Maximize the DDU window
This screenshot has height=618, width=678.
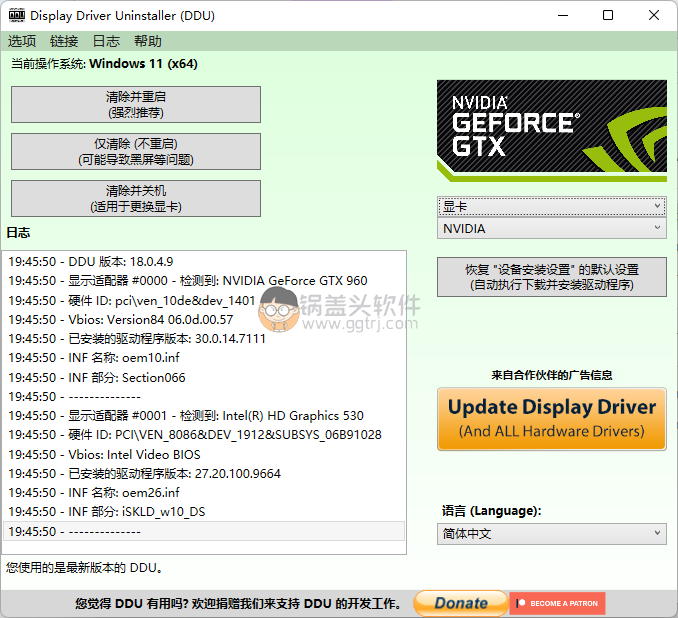tap(608, 16)
